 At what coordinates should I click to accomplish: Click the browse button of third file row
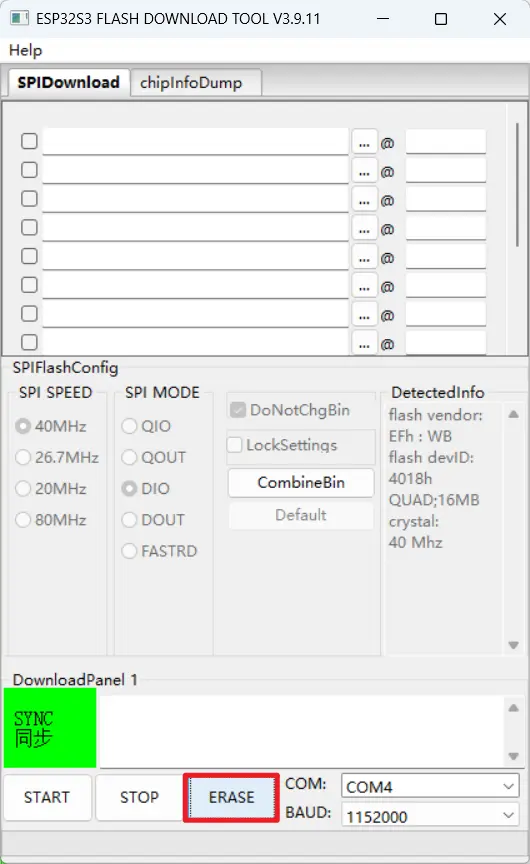click(x=364, y=200)
